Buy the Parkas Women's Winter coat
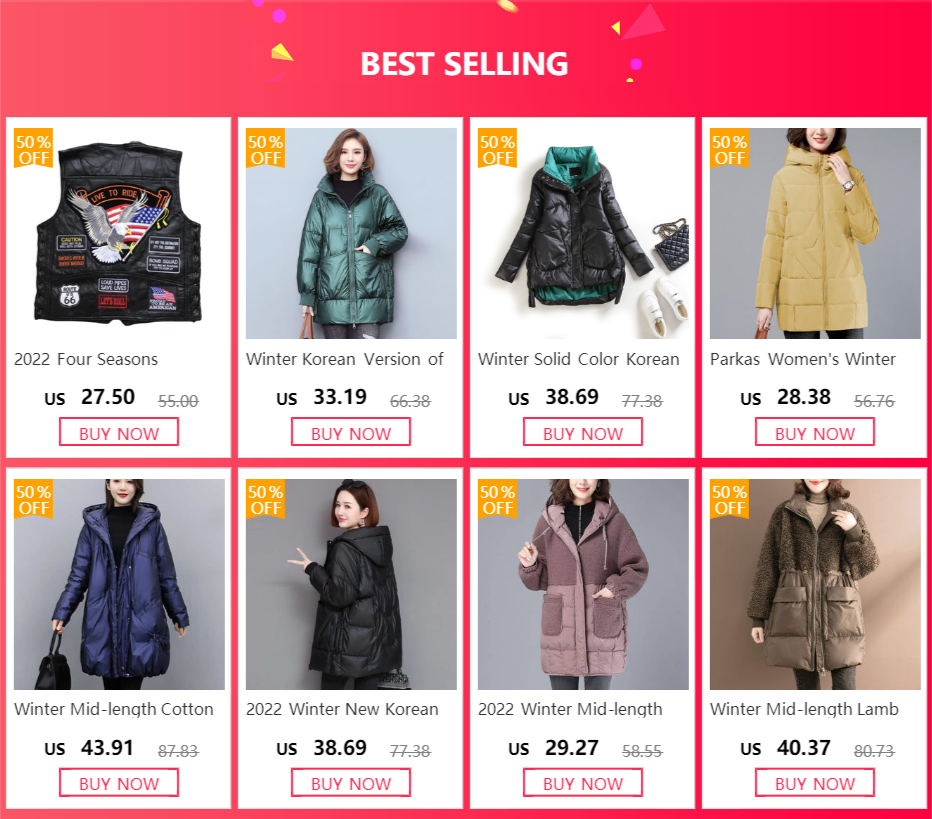The width and height of the screenshot is (932, 819). pyautogui.click(x=815, y=432)
